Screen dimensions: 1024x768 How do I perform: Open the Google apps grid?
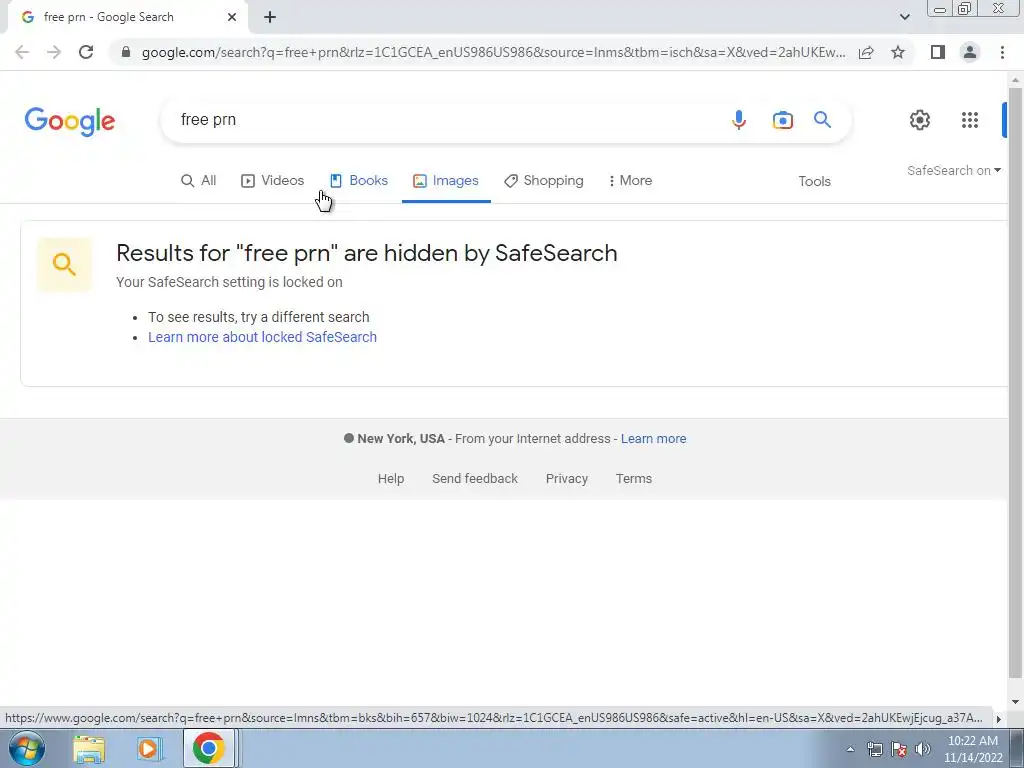[x=970, y=120]
